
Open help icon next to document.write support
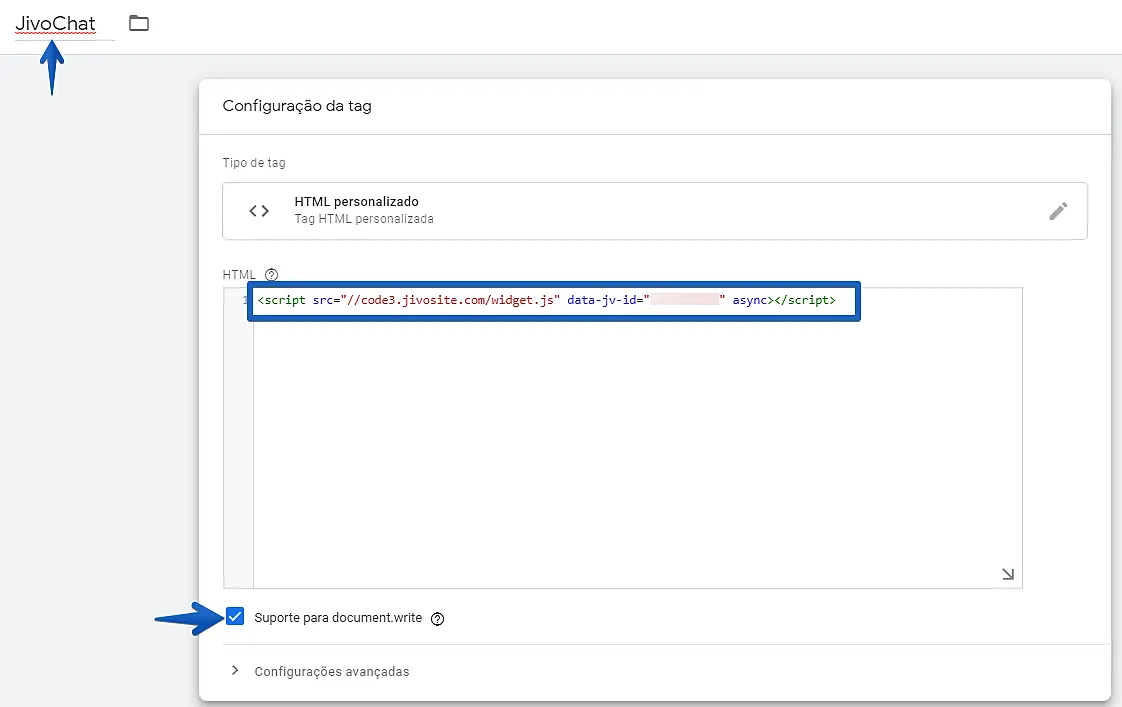click(x=437, y=619)
